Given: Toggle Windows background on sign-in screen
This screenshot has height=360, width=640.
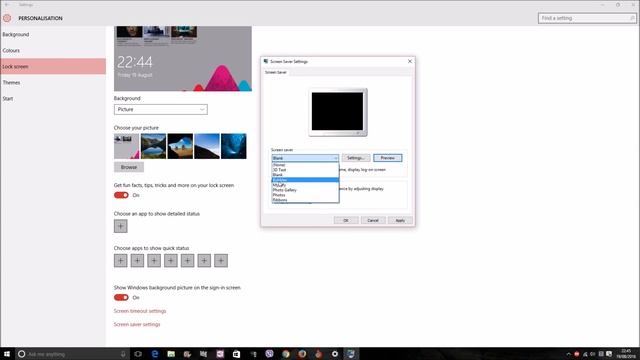Looking at the screenshot, I should (121, 298).
